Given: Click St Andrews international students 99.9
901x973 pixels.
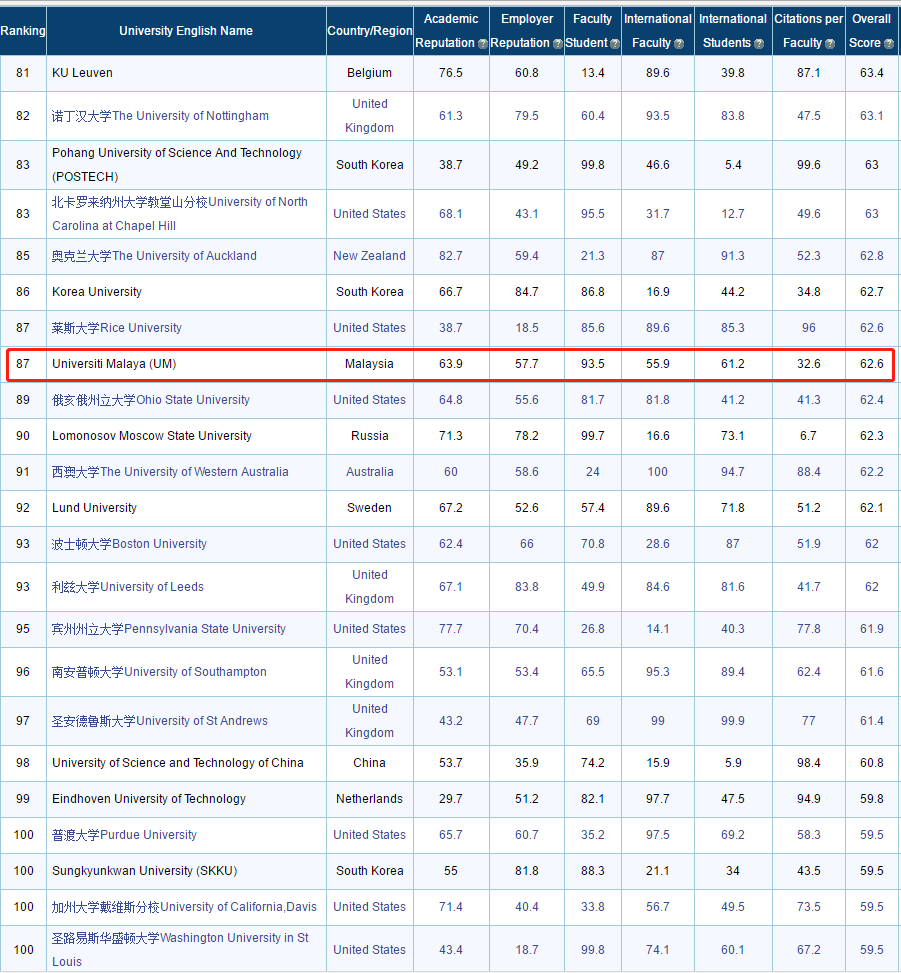Looking at the screenshot, I should [x=733, y=720].
